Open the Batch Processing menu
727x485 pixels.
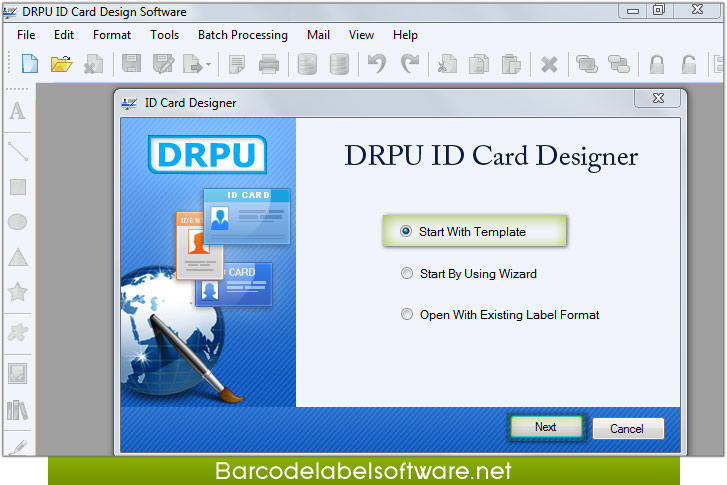point(242,35)
